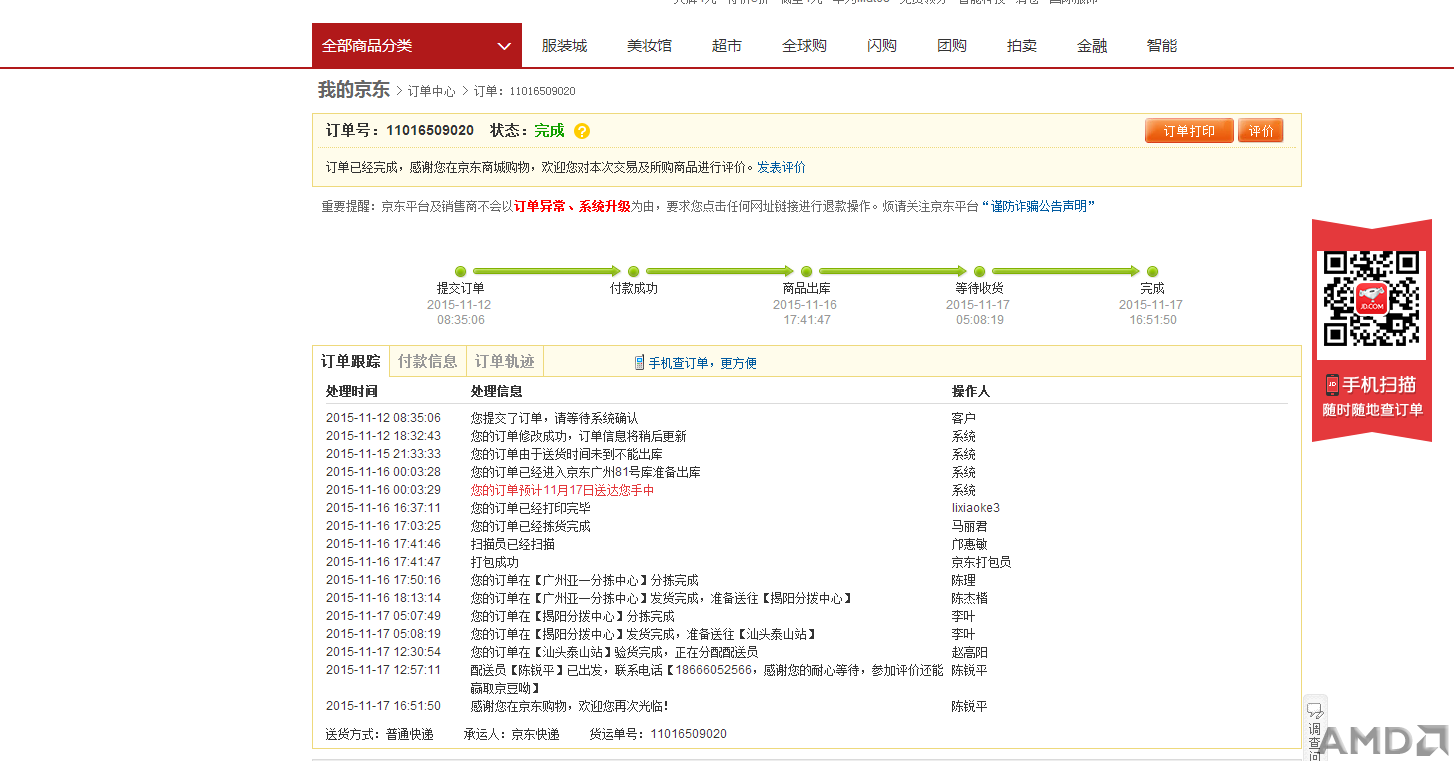This screenshot has width=1454, height=761.
Task: Click the 完成 progress step dot
Action: pyautogui.click(x=1152, y=271)
